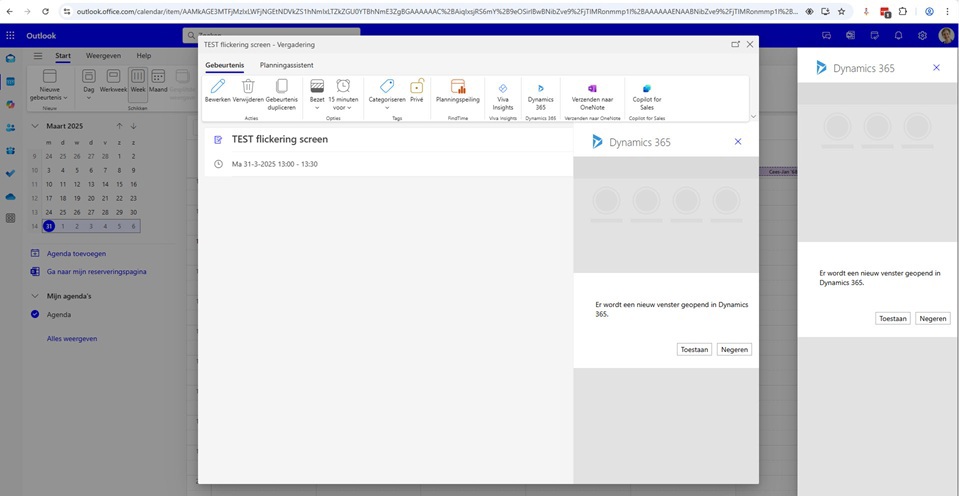Open Copilot app in left rail
The width and height of the screenshot is (959, 496).
(x=10, y=105)
